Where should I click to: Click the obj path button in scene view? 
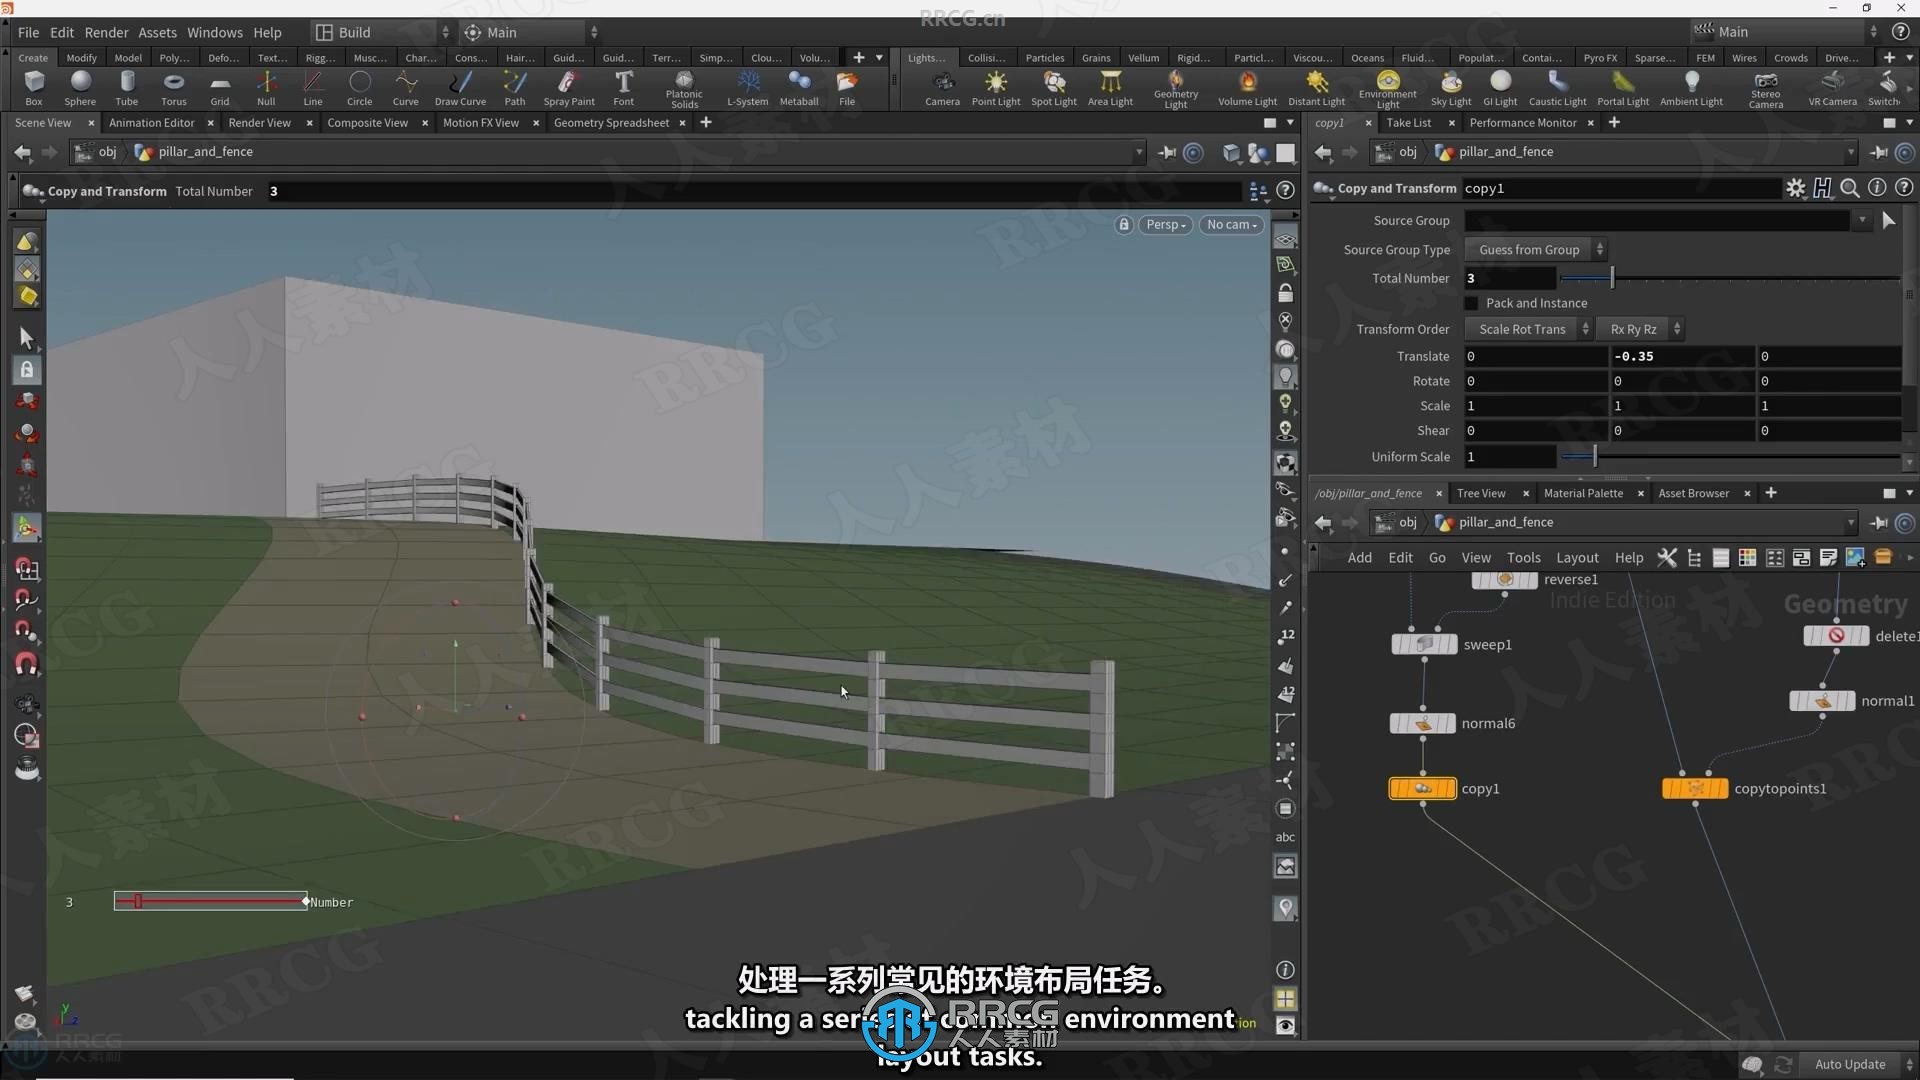[97, 152]
